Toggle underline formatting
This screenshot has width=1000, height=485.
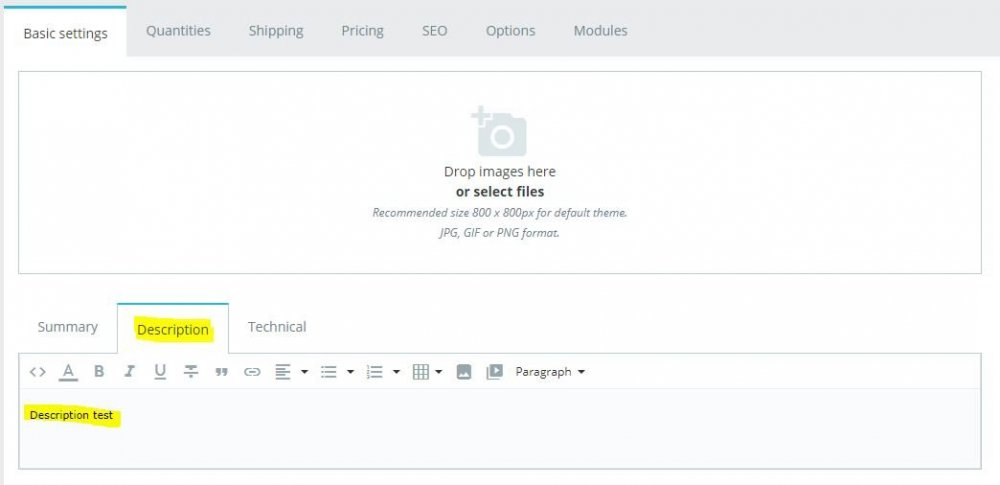click(x=160, y=371)
